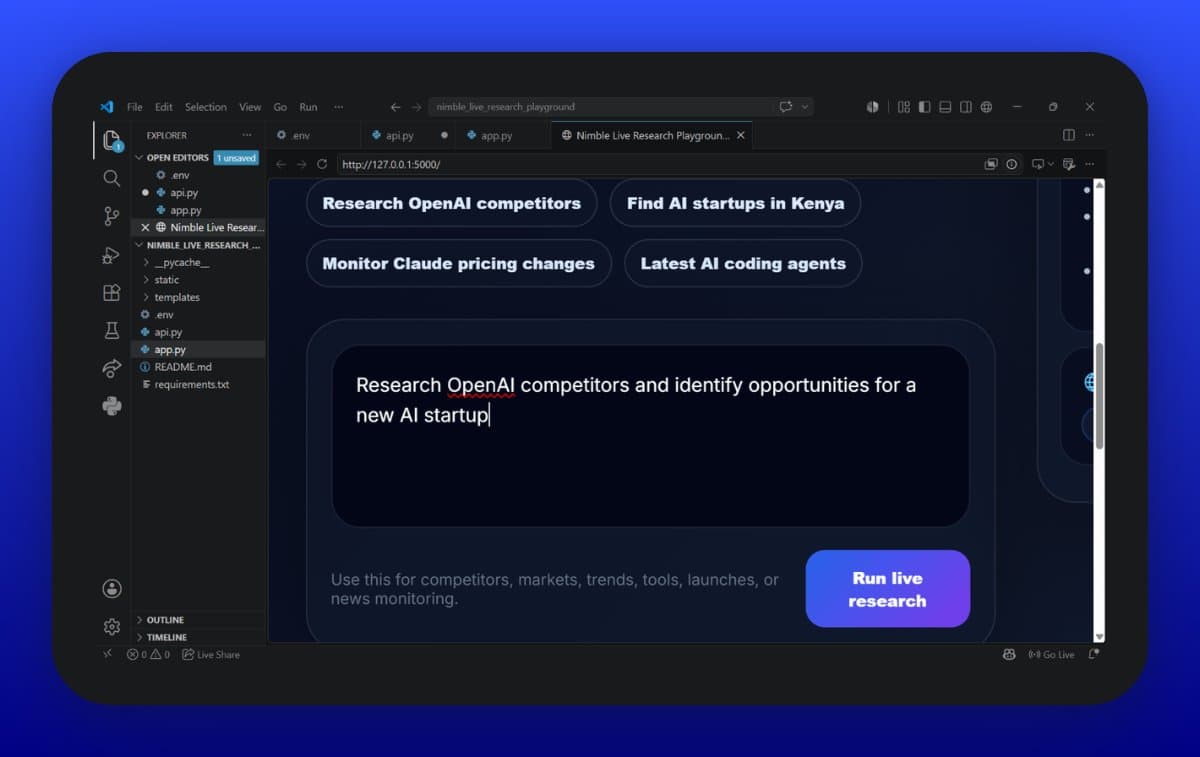
Task: Click Split Editor icon in tab bar
Action: [x=1069, y=135]
